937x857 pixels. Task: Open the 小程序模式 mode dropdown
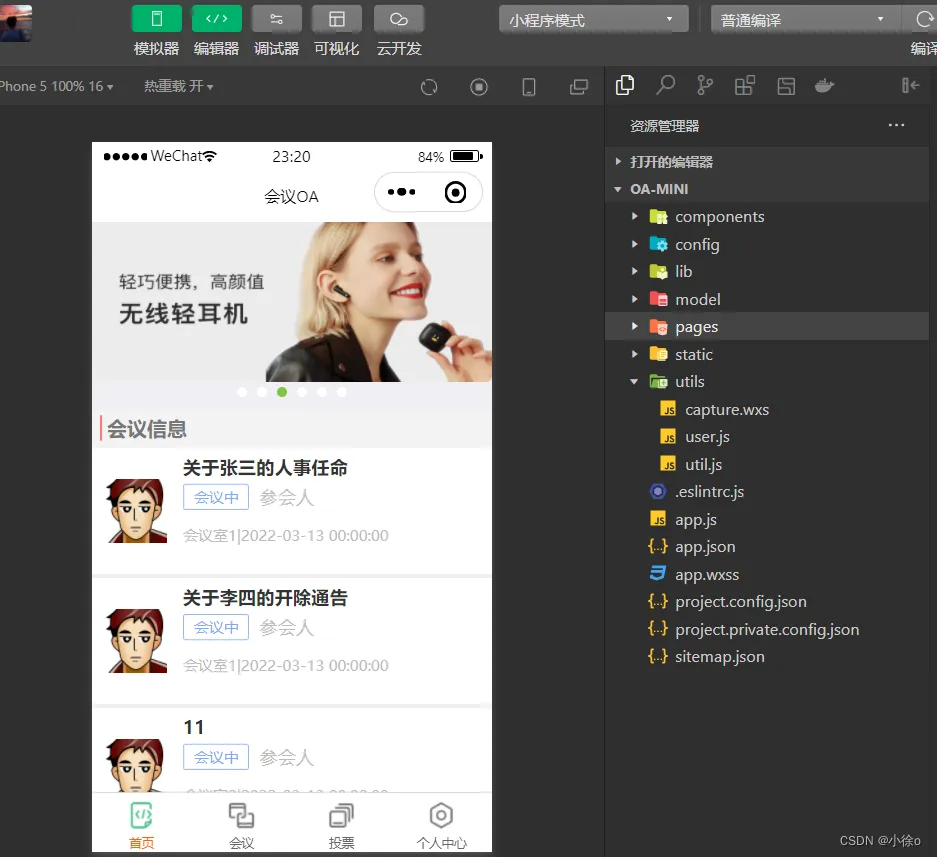[x=593, y=20]
